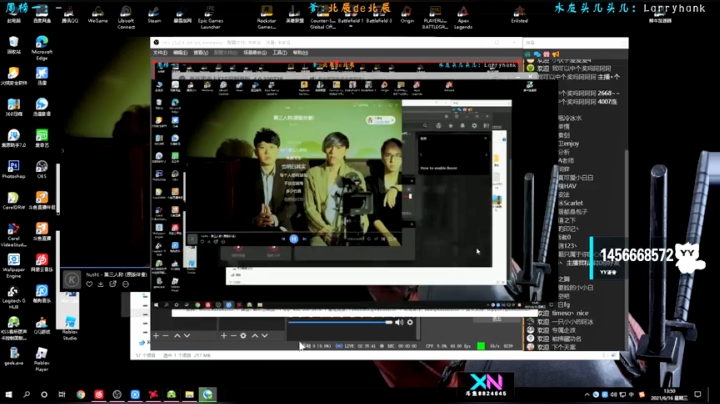This screenshot has height=404, width=720.
Task: Launch OBS from the desktop shortcut
Action: pyautogui.click(x=41, y=168)
